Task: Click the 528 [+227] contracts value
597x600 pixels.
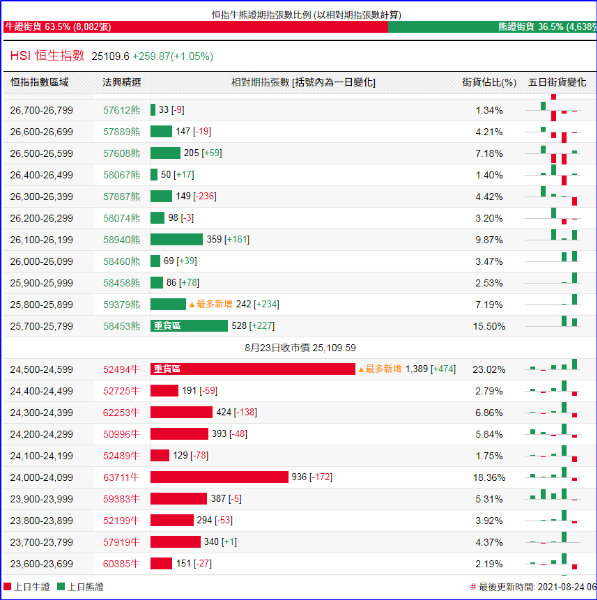Action: 253,326
